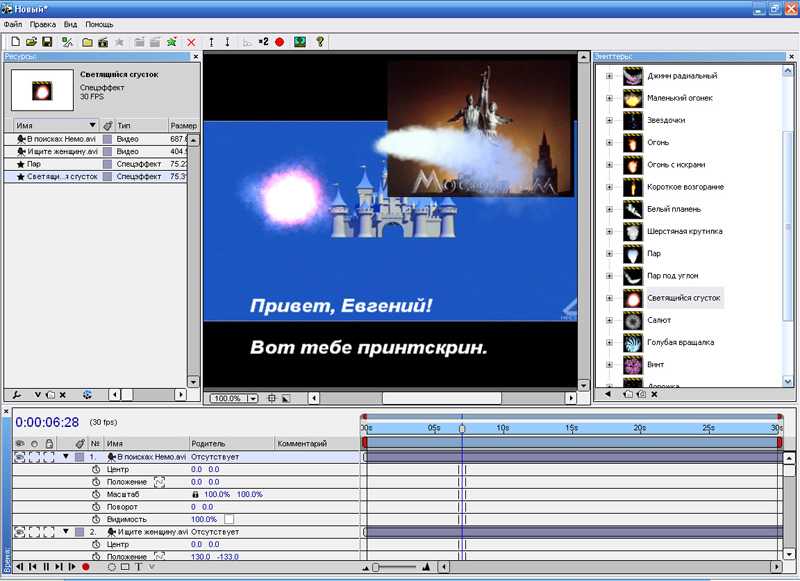The height and width of the screenshot is (581, 800).
Task: Click the white checkbox beside Видимость 100.0%
Action: click(229, 519)
